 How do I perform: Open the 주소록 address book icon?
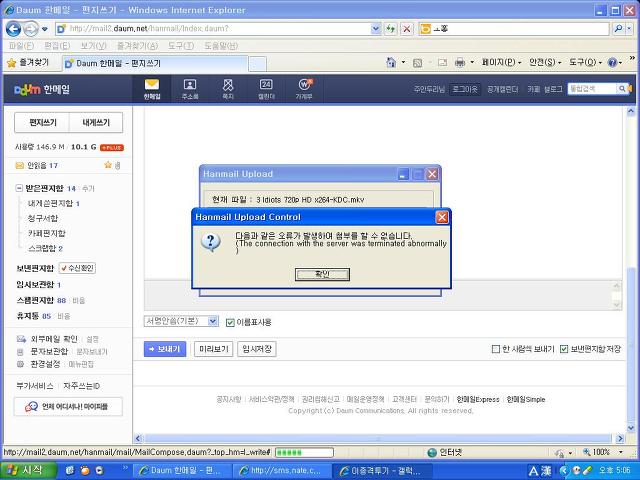click(x=190, y=89)
